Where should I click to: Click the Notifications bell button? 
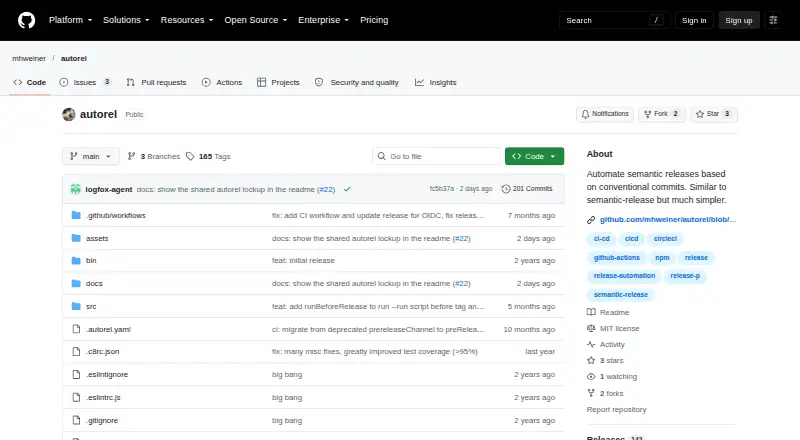(605, 114)
